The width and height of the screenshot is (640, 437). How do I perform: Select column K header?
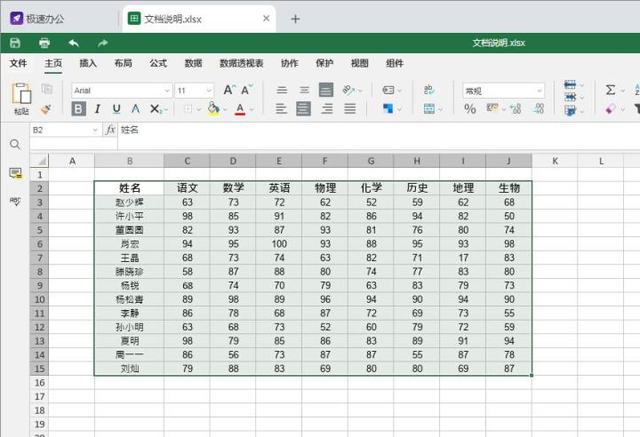pos(555,161)
